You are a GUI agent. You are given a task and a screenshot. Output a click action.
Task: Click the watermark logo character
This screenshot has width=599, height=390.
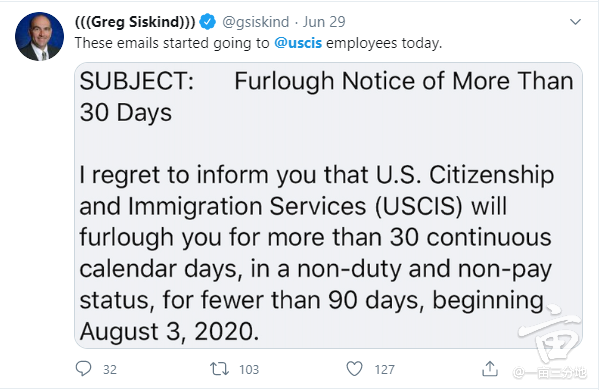pyautogui.click(x=550, y=333)
